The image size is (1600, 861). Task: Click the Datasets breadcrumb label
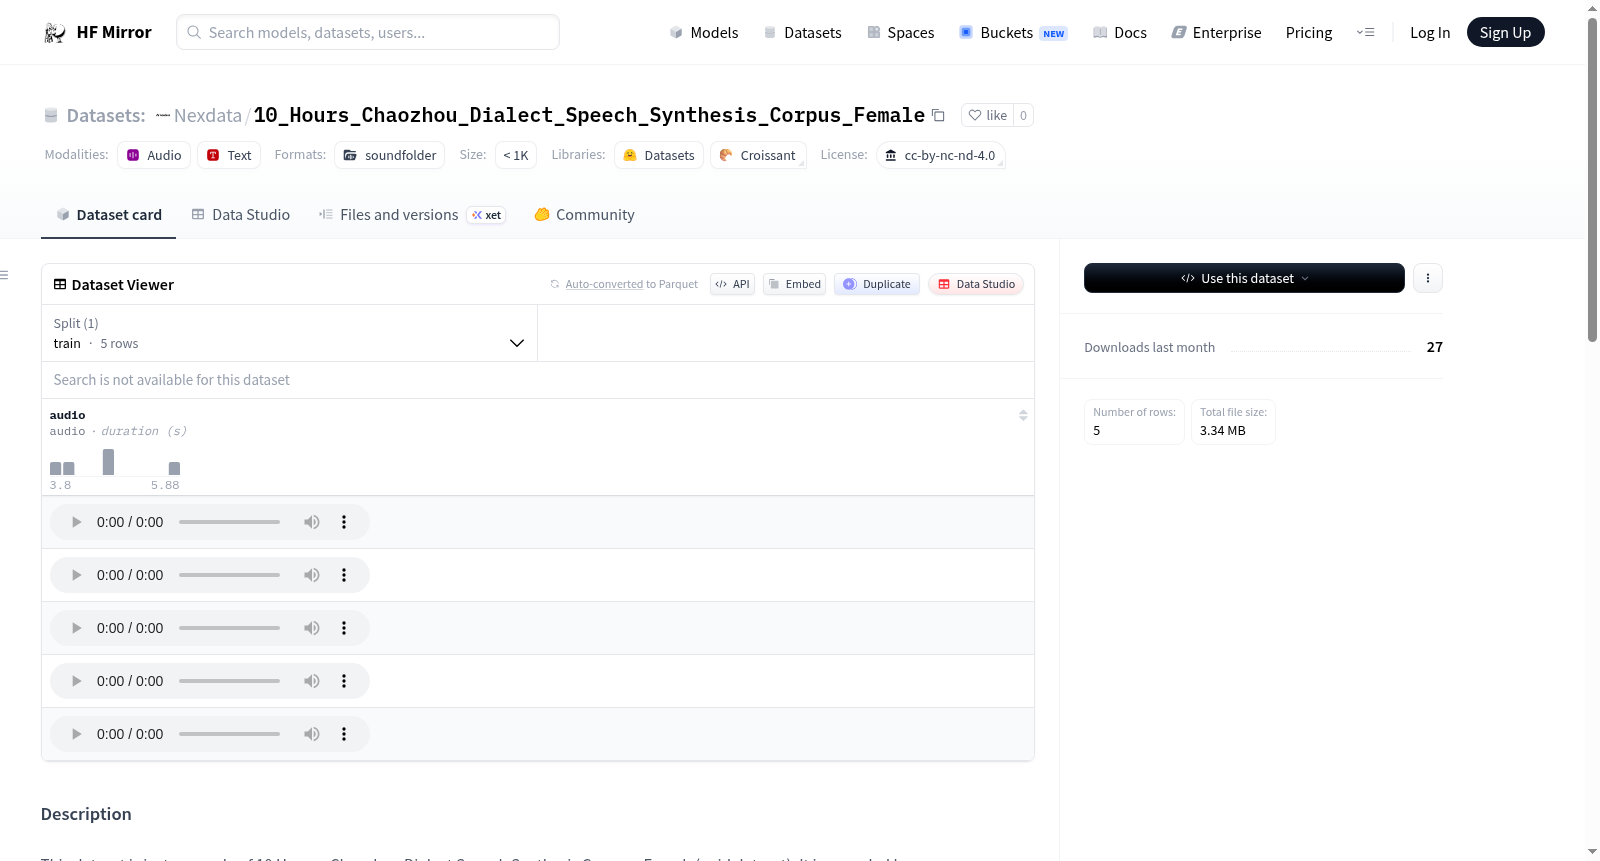pos(106,115)
